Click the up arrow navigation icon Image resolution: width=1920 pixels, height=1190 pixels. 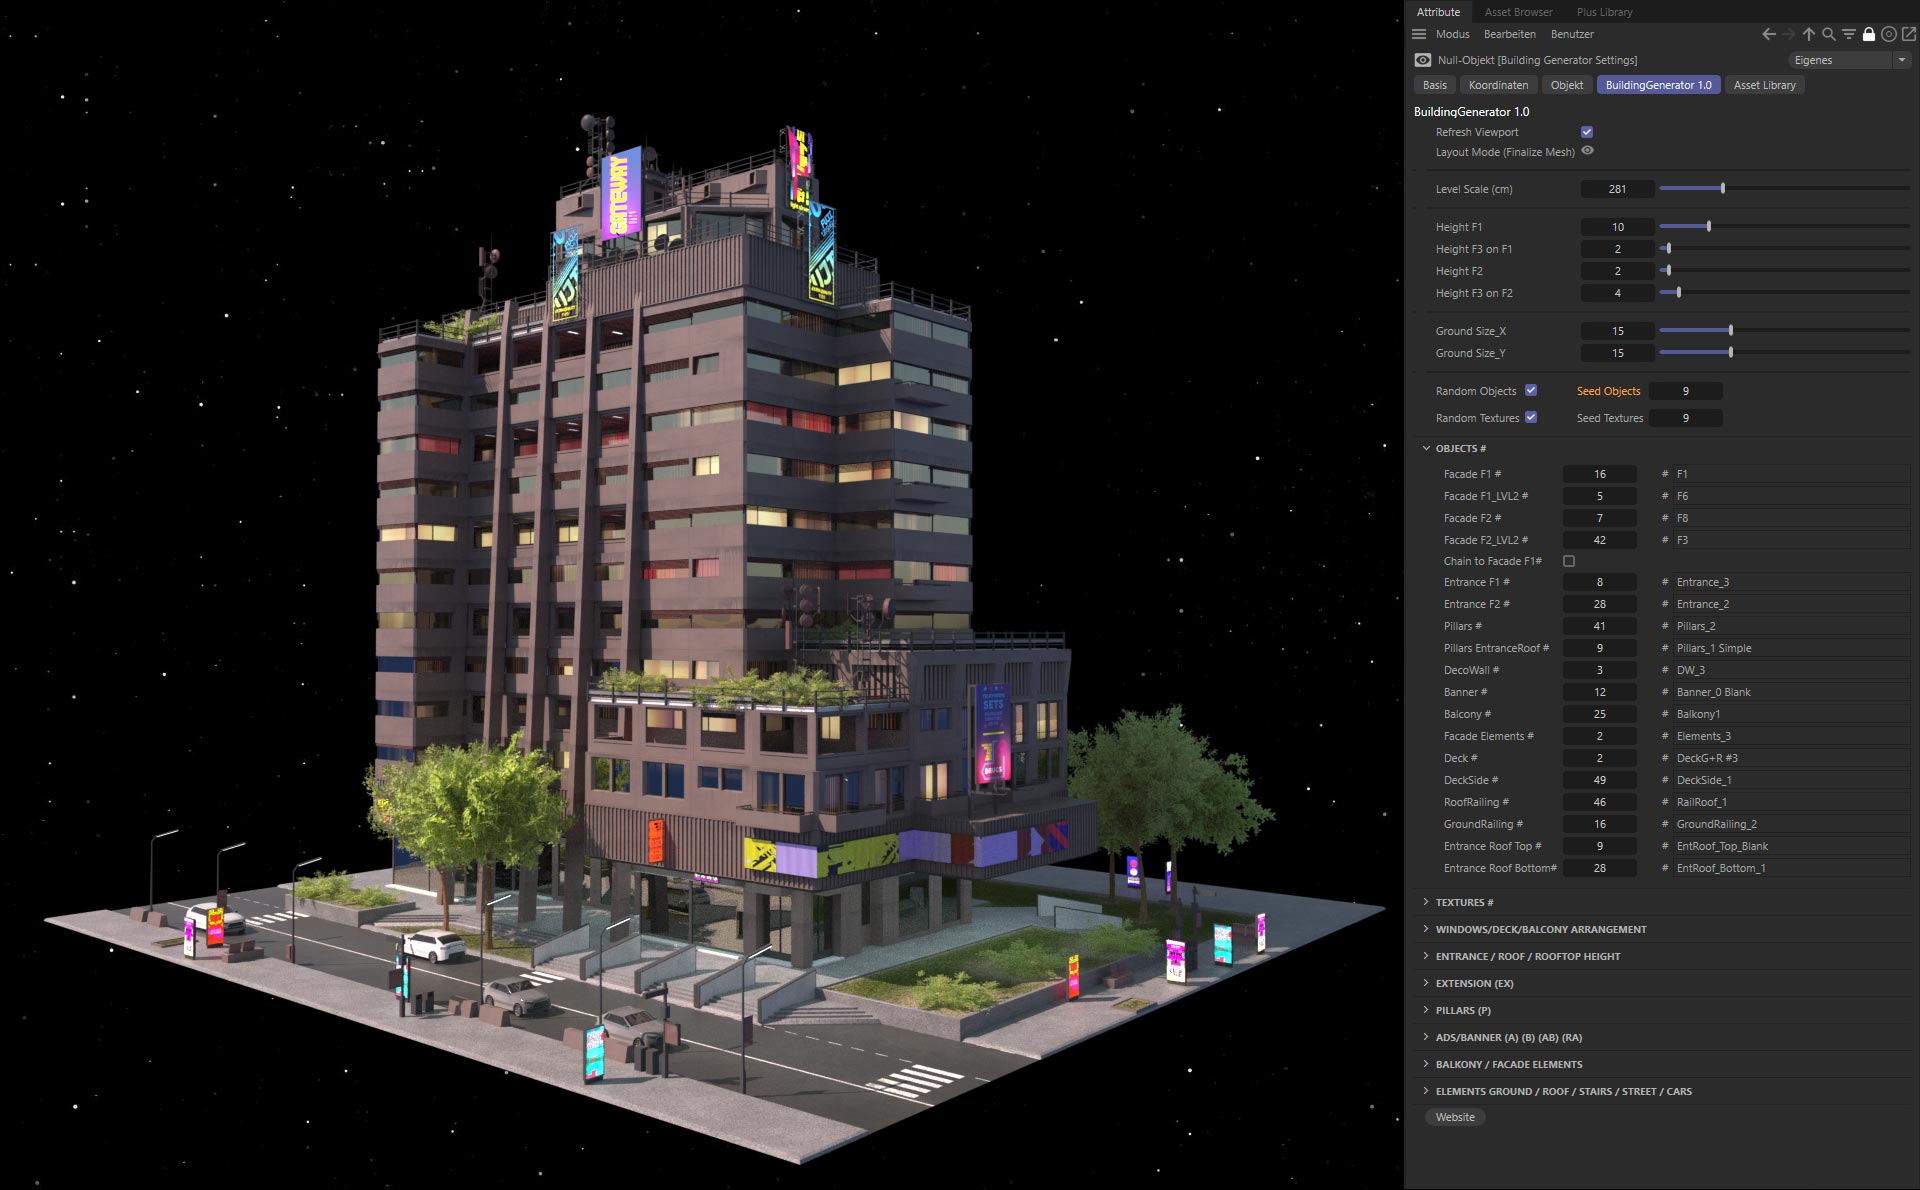[1809, 34]
